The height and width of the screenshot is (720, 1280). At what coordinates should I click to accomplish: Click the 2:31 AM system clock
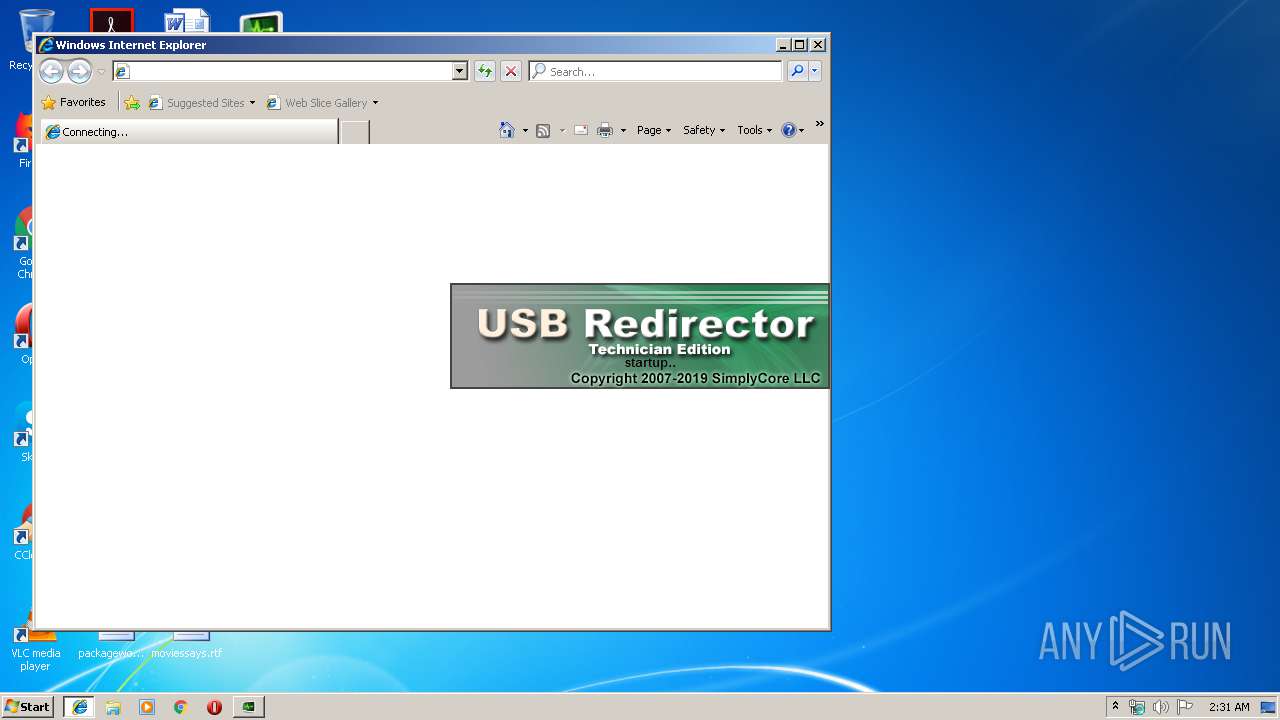1229,706
